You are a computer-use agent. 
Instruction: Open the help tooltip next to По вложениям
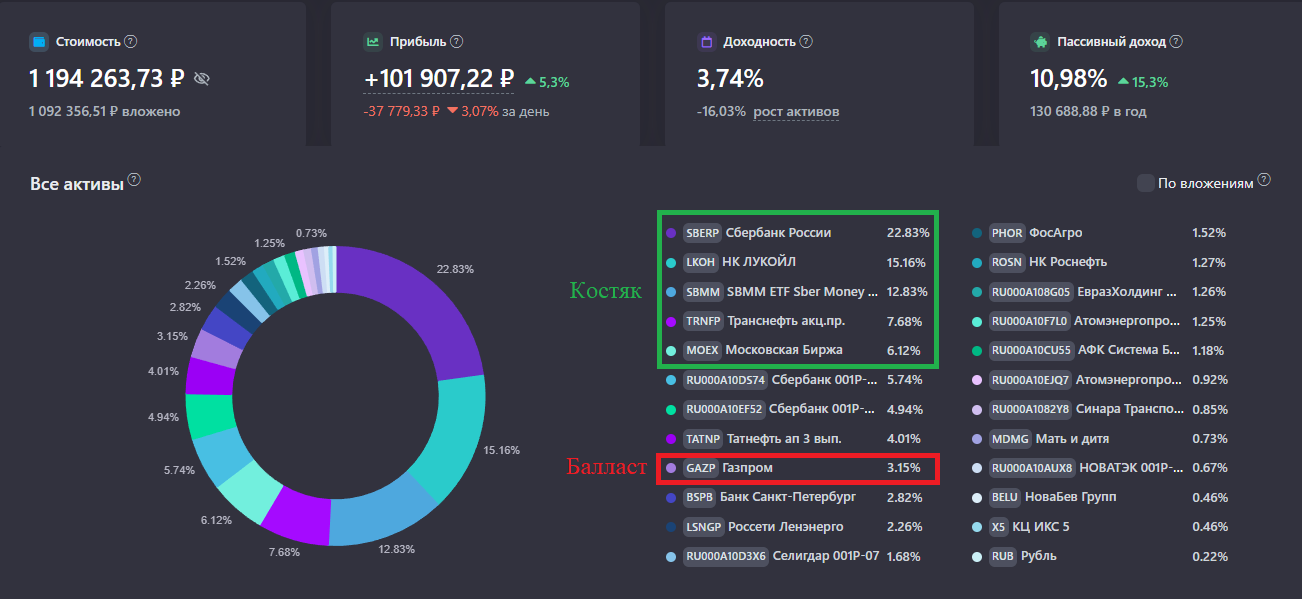point(1264,181)
